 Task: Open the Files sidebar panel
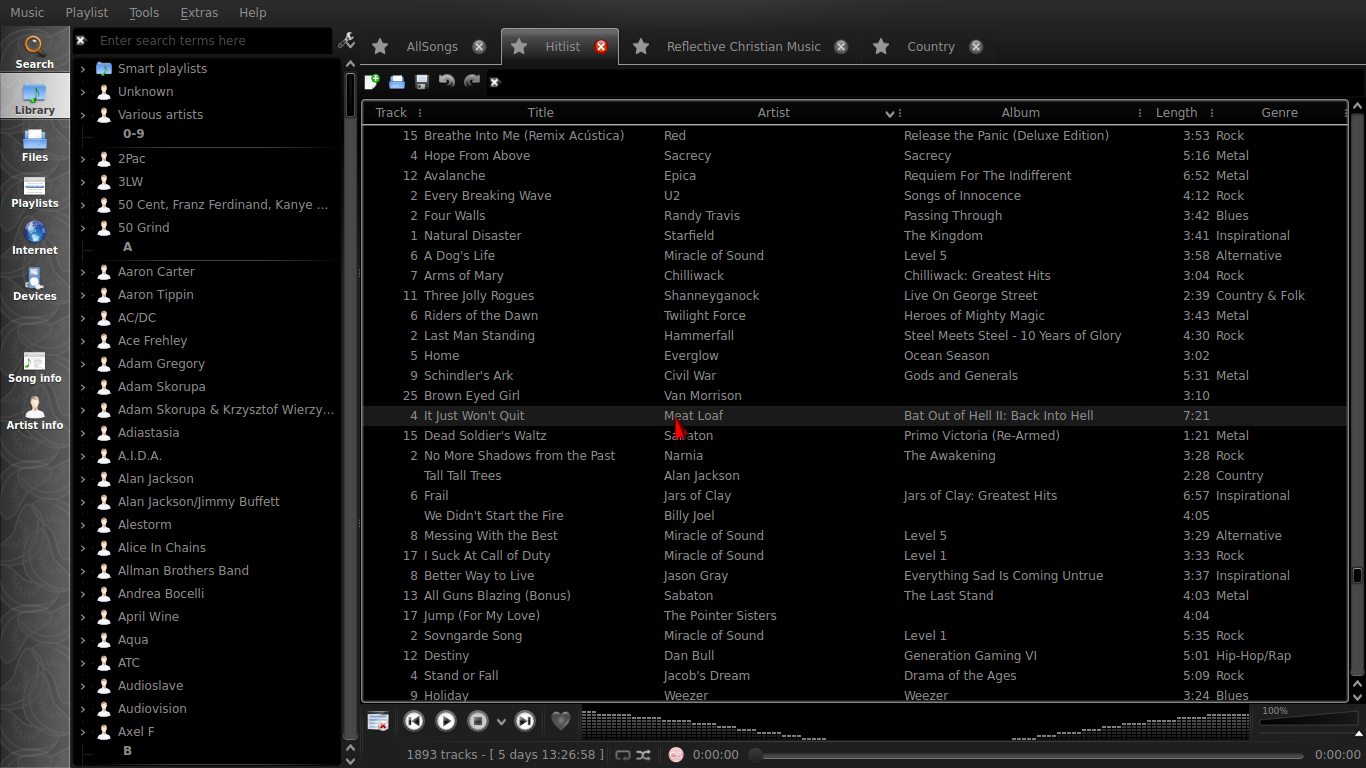click(34, 145)
